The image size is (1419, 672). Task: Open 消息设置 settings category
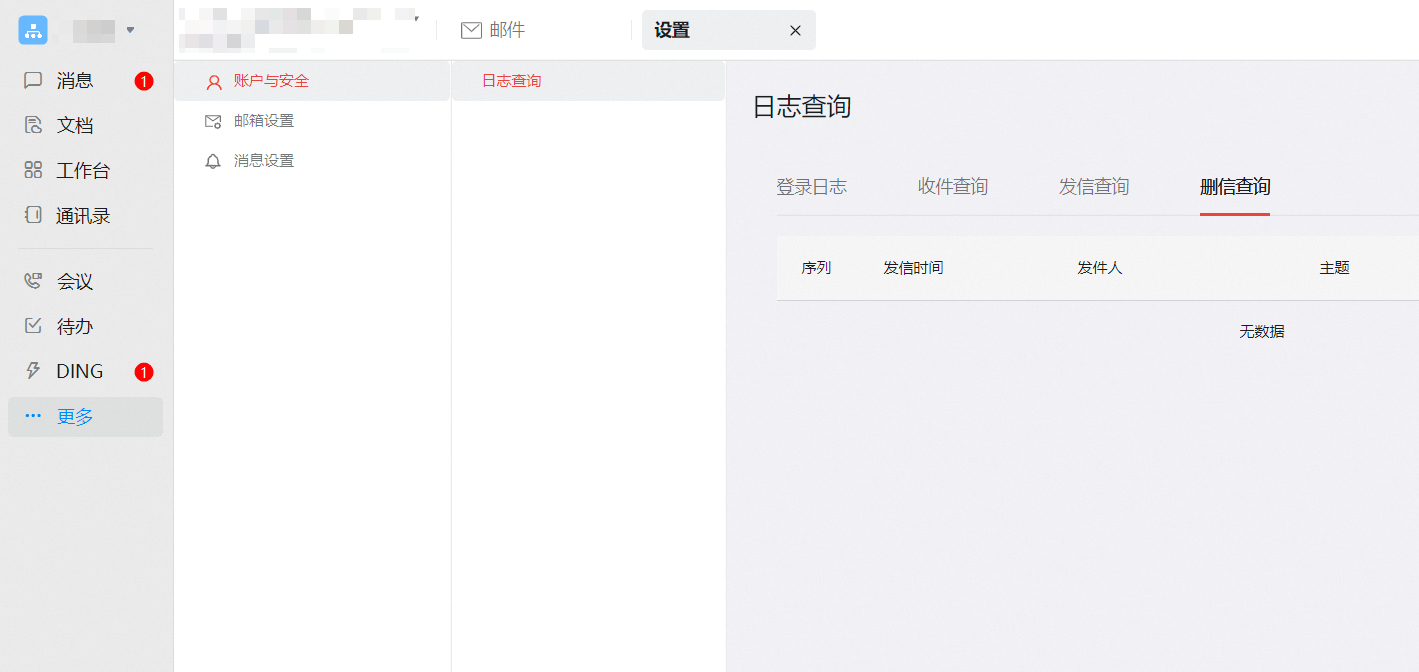pos(312,161)
